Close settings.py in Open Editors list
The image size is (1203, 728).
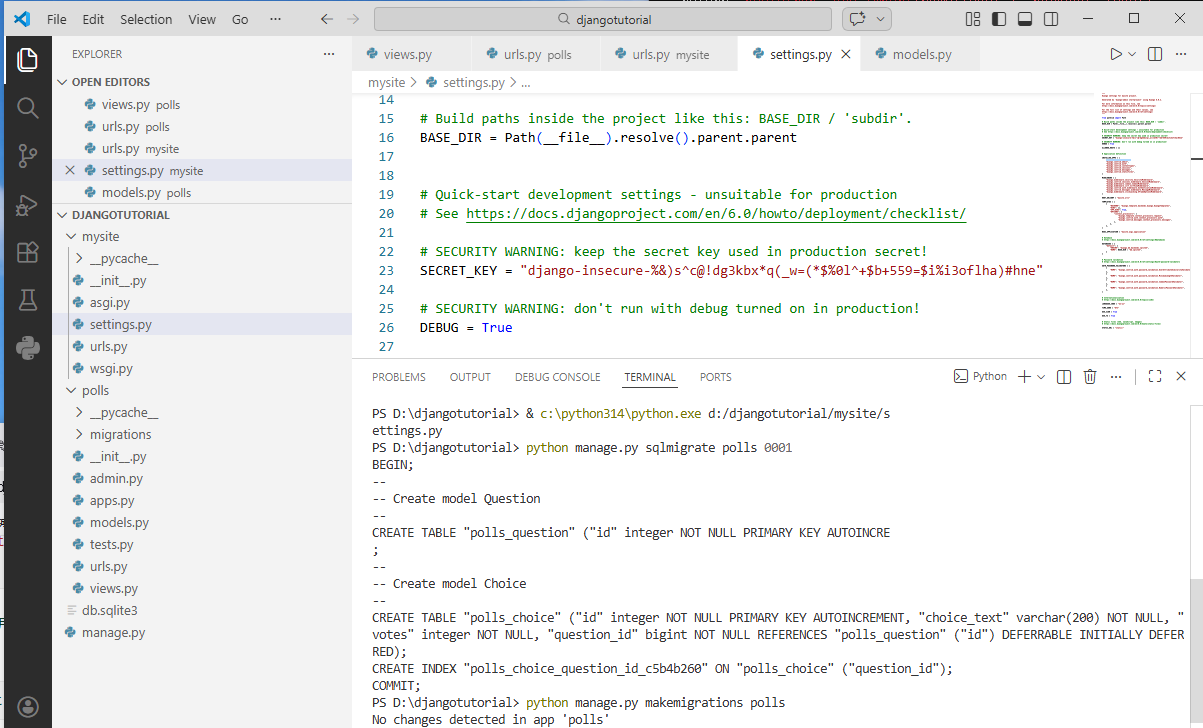pos(70,170)
